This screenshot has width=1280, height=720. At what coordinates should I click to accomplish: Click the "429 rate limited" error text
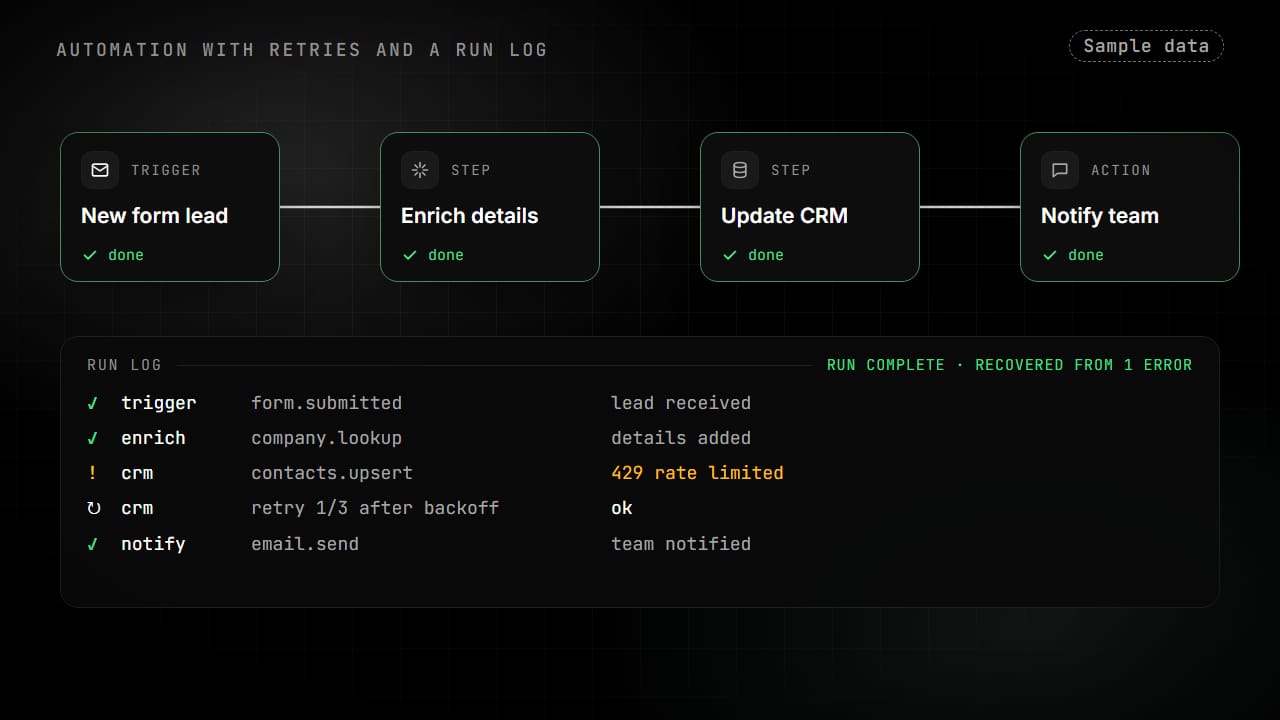click(x=697, y=473)
